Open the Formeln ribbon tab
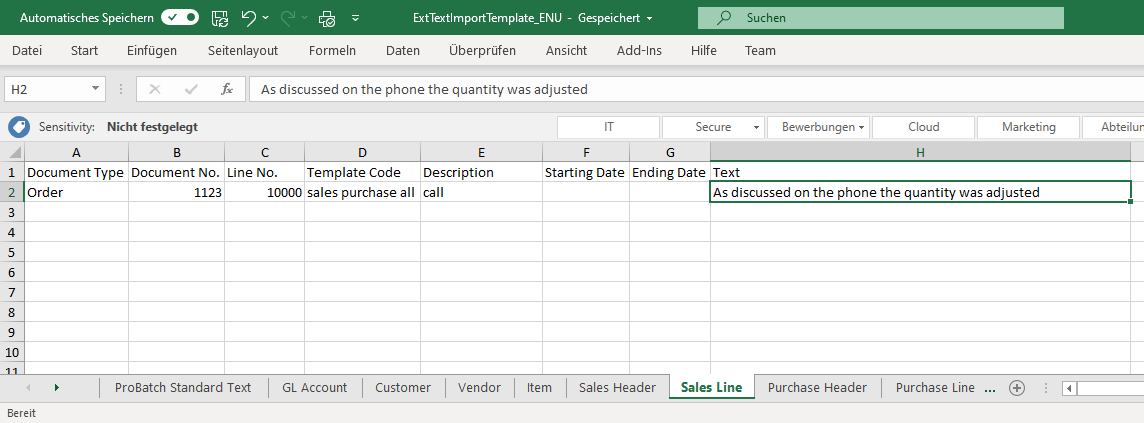Viewport: 1144px width, 423px height. 332,50
